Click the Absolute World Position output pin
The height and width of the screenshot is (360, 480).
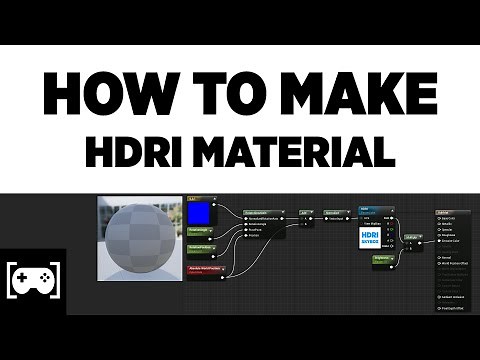223,277
